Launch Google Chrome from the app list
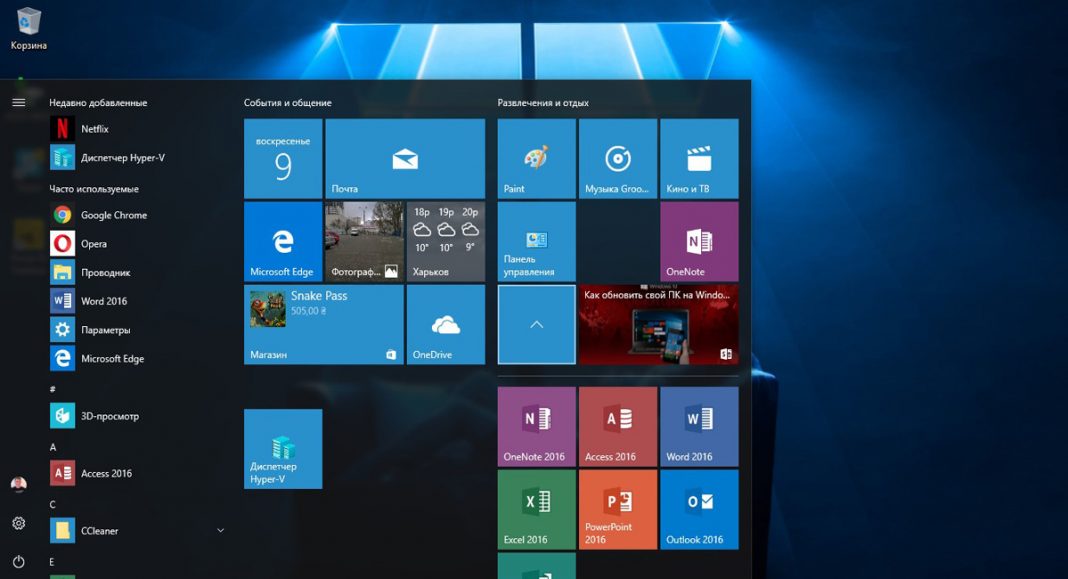The height and width of the screenshot is (579, 1068). (x=136, y=215)
